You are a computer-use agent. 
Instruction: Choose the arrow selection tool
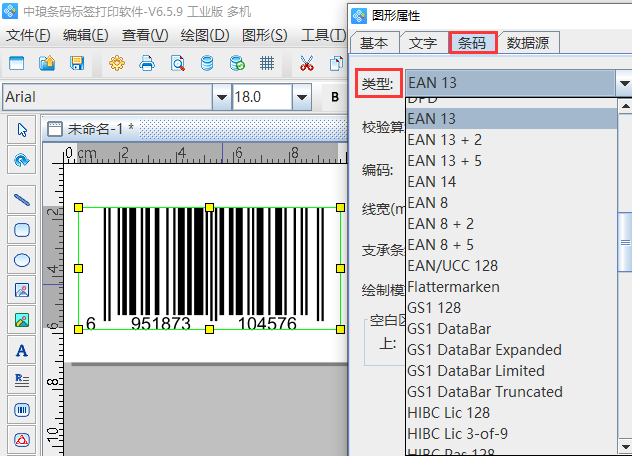point(22,130)
